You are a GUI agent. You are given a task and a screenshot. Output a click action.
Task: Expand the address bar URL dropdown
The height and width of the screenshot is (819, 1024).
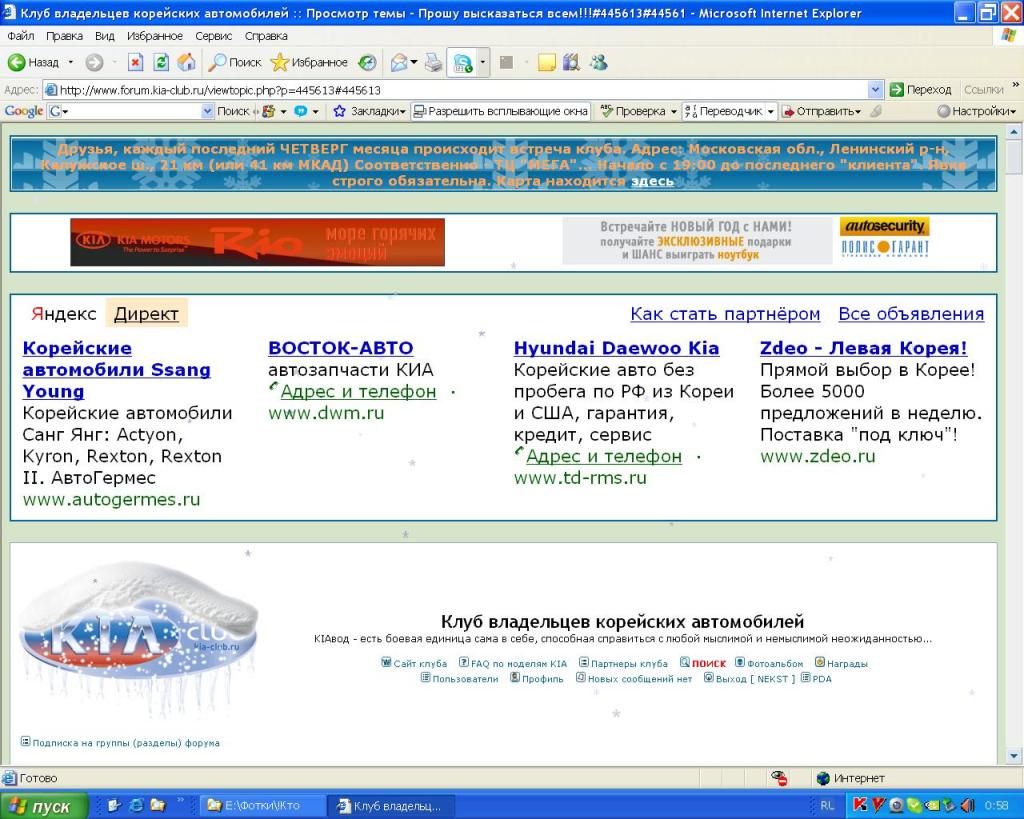pos(876,90)
